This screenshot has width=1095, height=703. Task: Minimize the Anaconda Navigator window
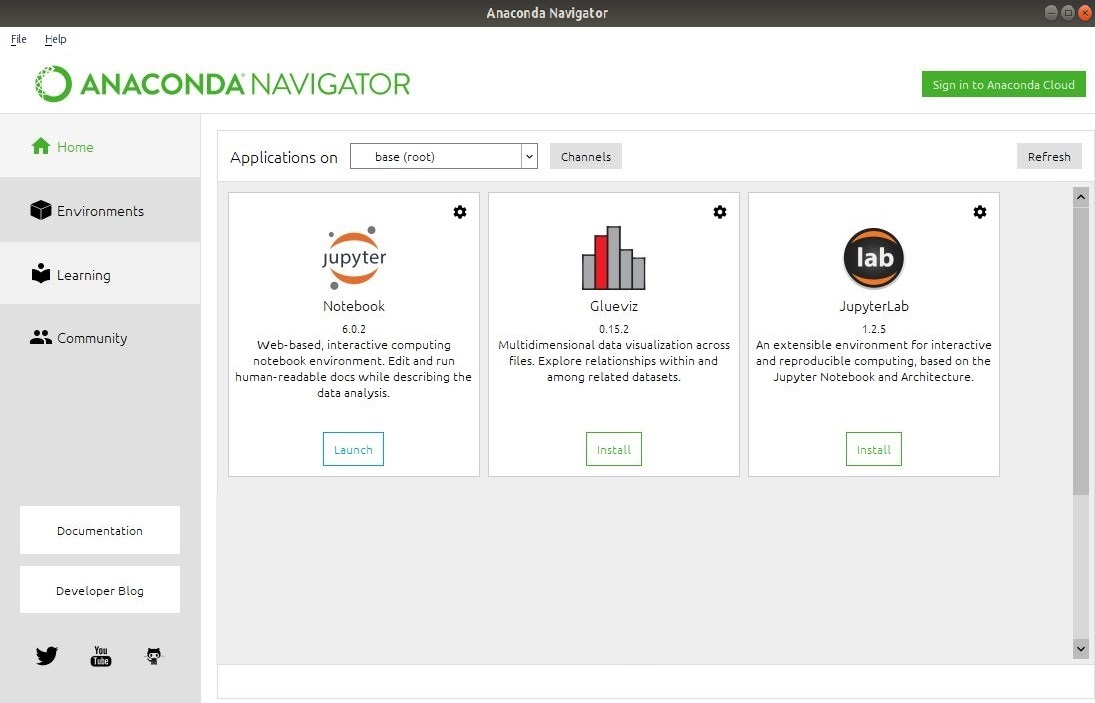1051,13
